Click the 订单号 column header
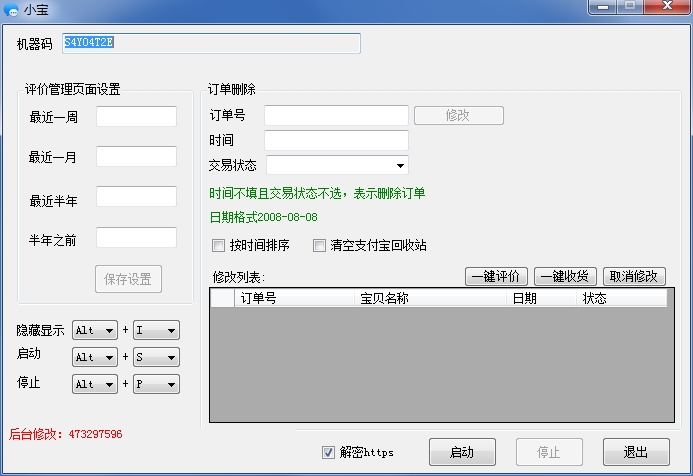The height and width of the screenshot is (476, 693). [294, 298]
